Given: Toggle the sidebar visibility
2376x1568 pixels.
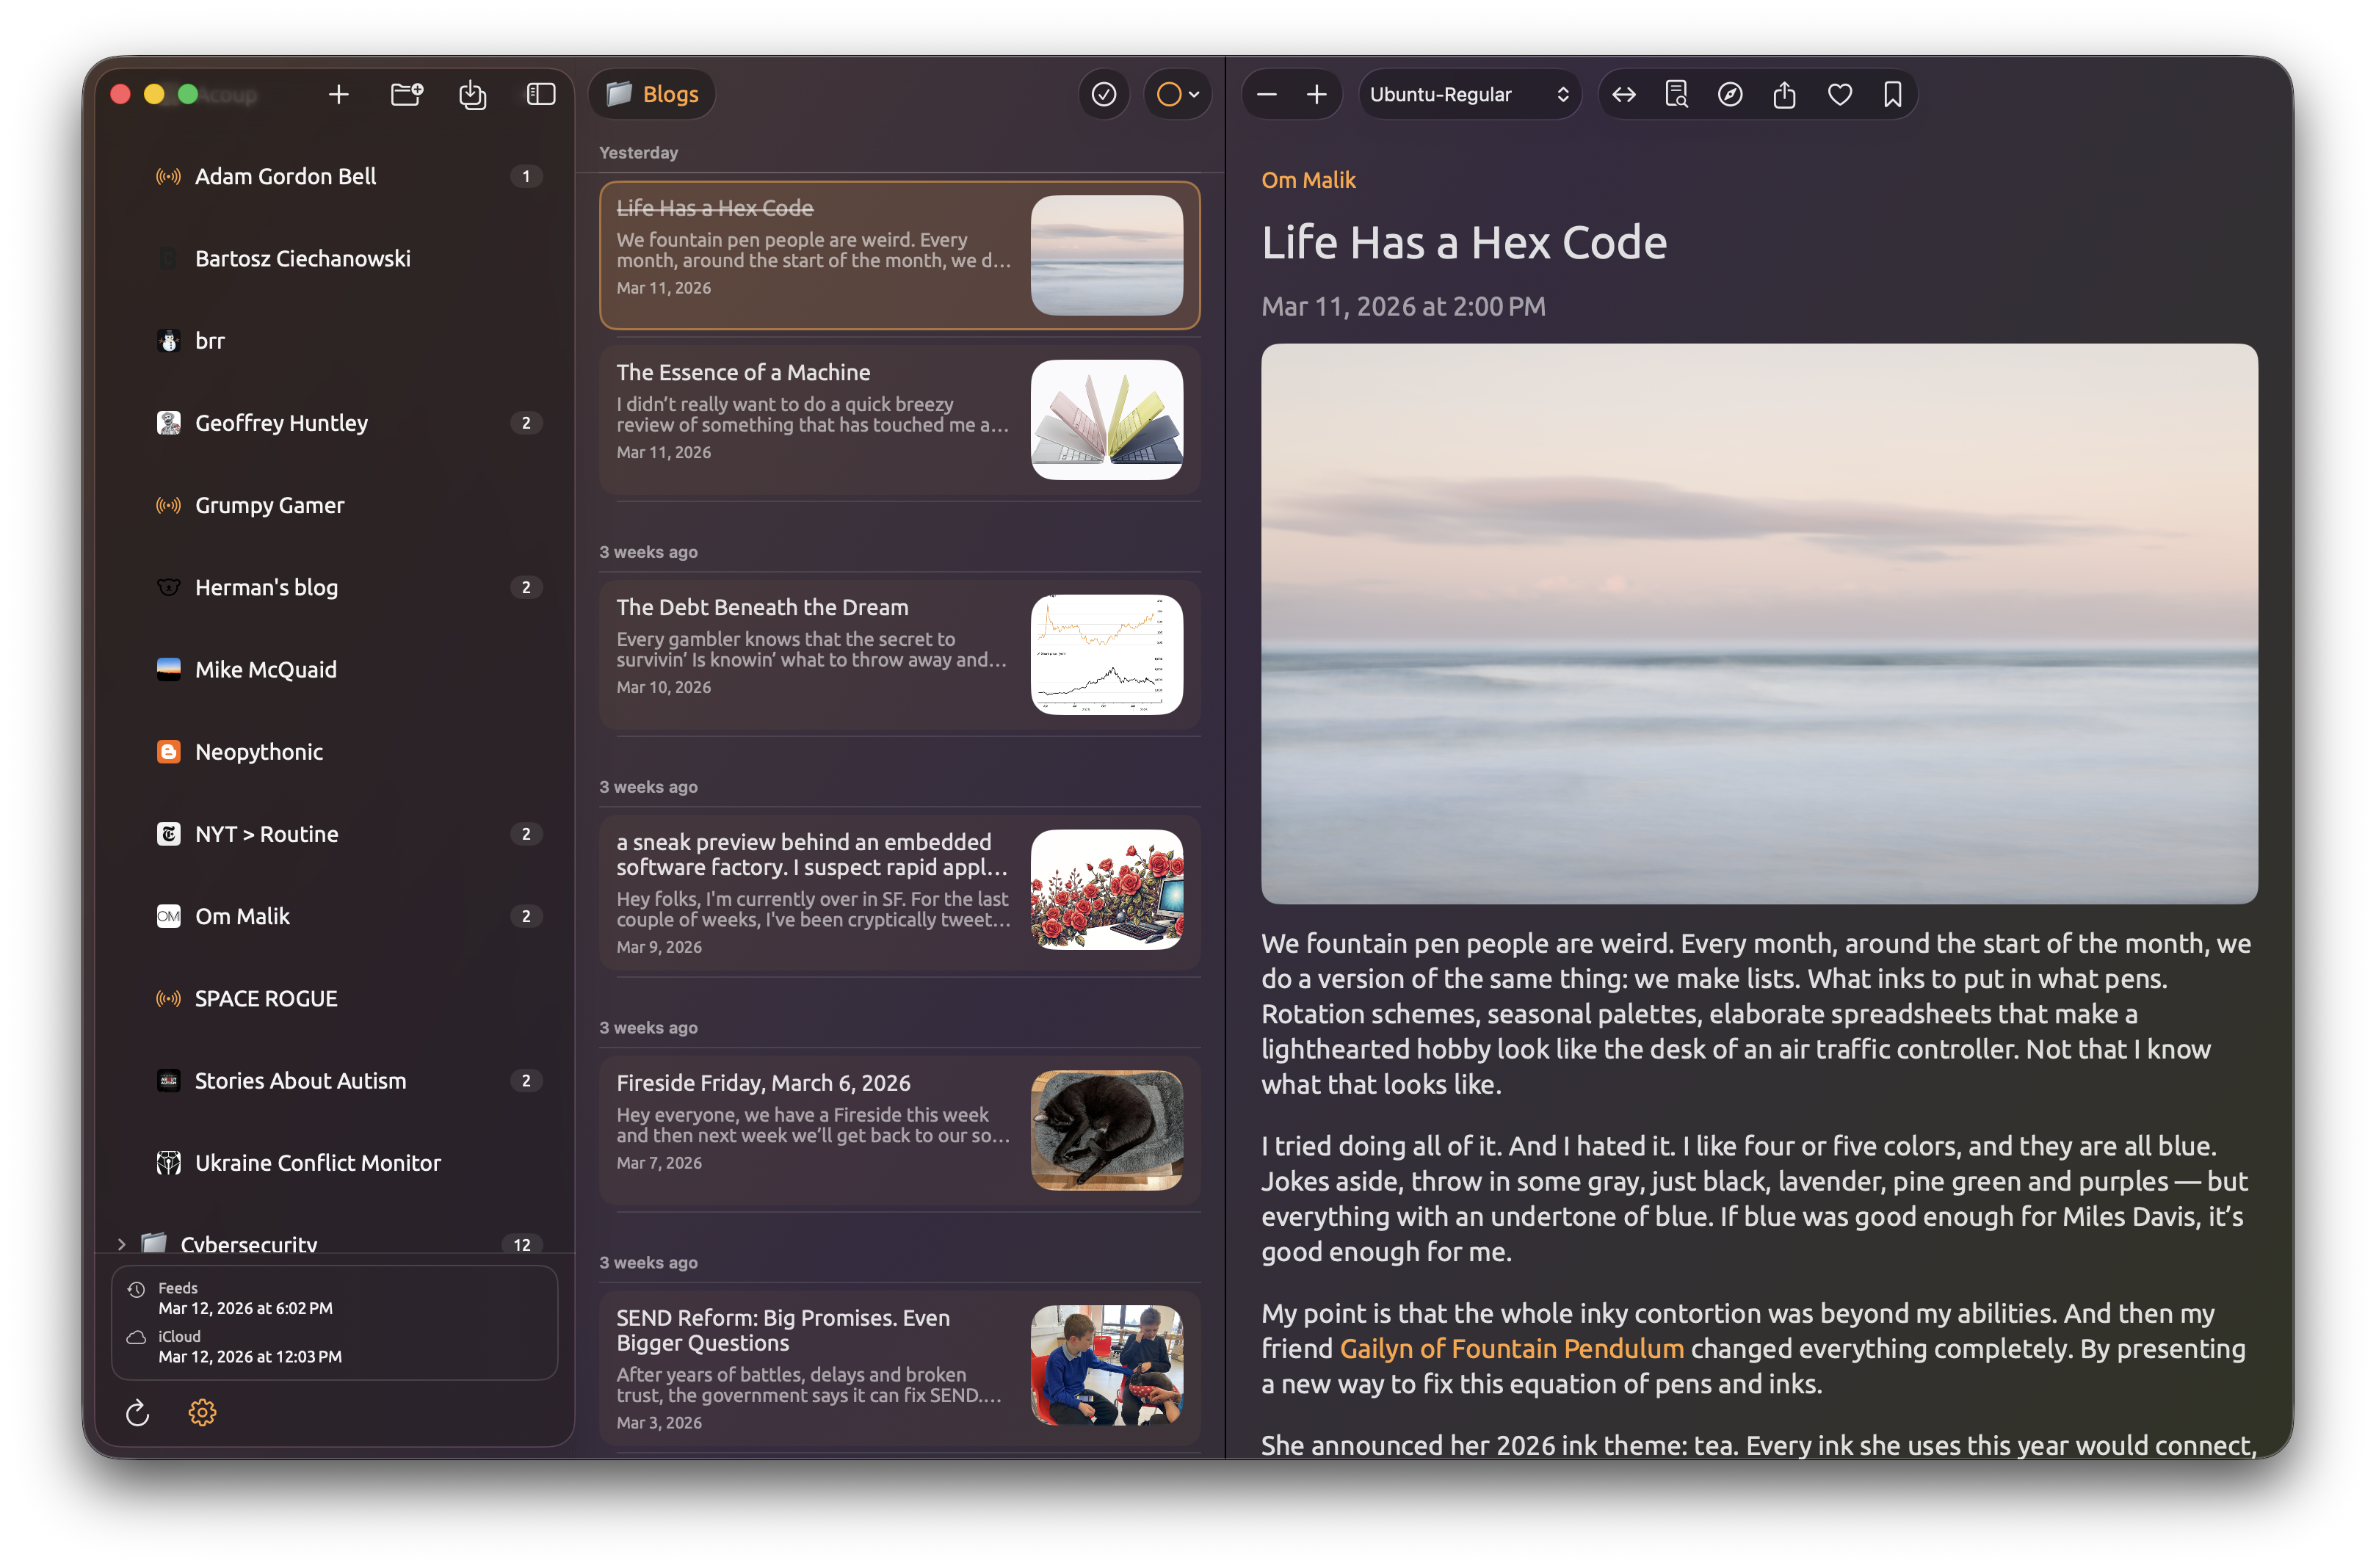Looking at the screenshot, I should [x=540, y=94].
